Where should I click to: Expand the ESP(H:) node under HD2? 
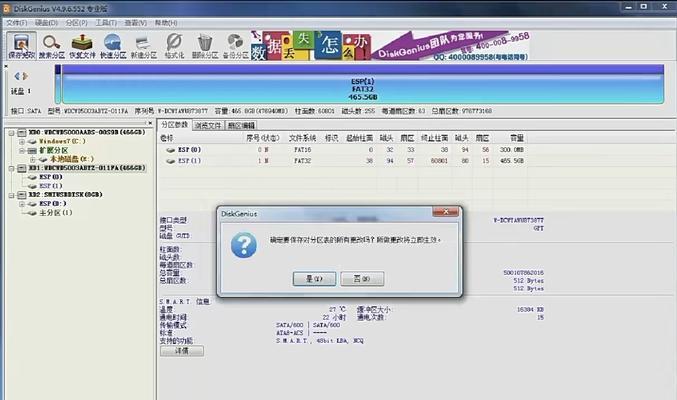pyautogui.click(x=22, y=204)
